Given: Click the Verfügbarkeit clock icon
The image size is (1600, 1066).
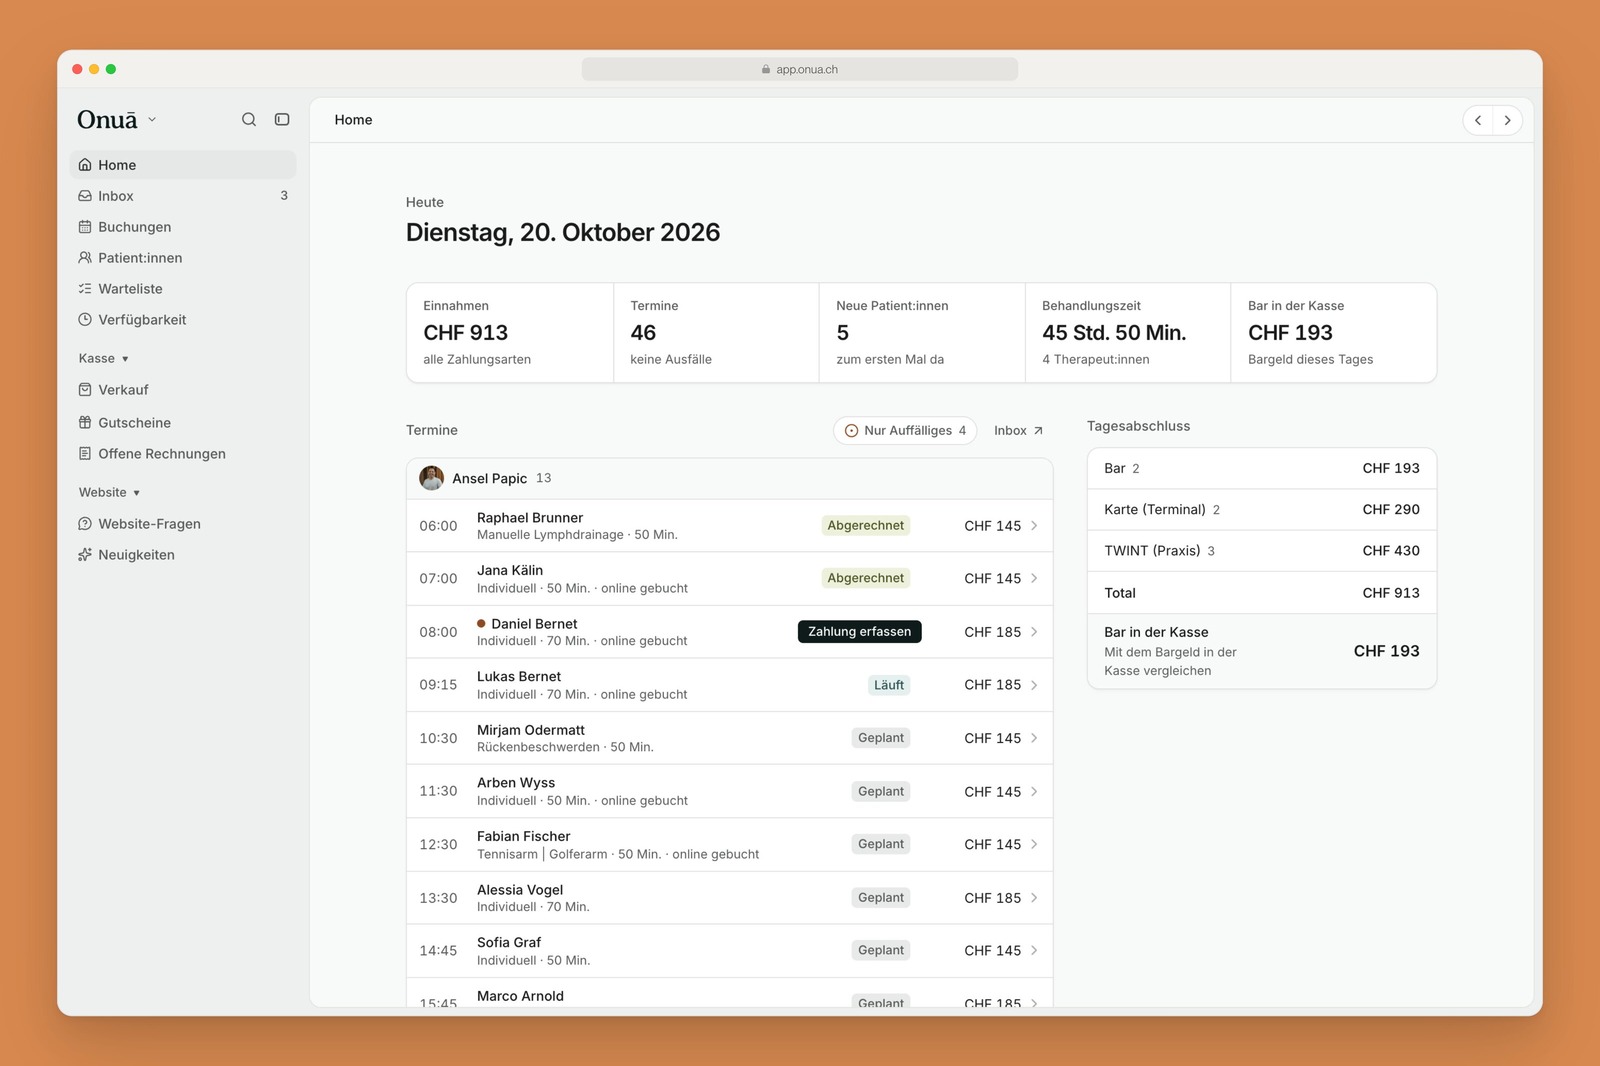Looking at the screenshot, I should pyautogui.click(x=85, y=320).
